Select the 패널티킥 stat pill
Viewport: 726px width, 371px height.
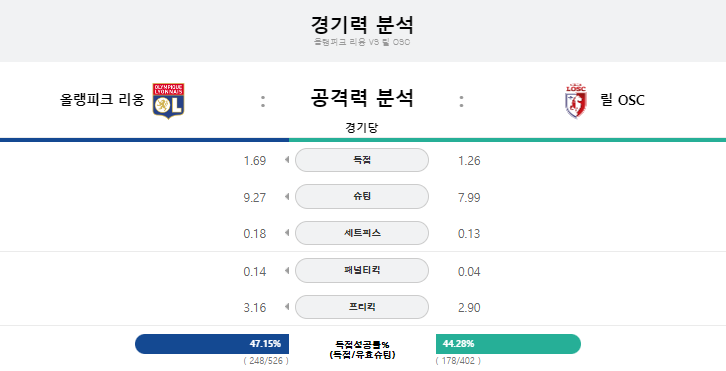362,270
